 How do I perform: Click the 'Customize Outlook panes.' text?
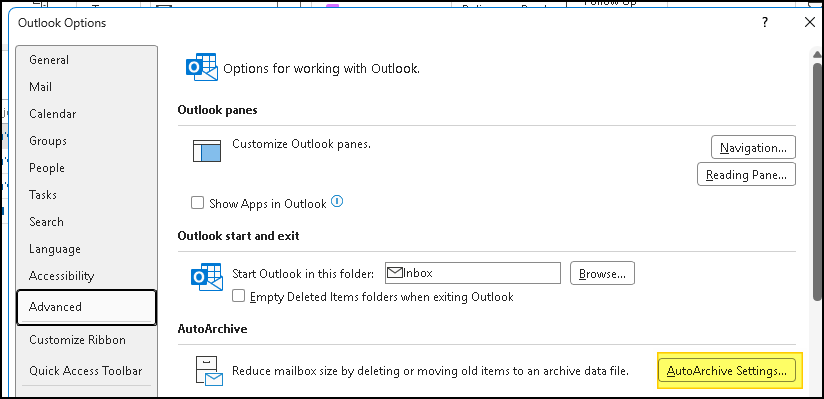coord(302,144)
